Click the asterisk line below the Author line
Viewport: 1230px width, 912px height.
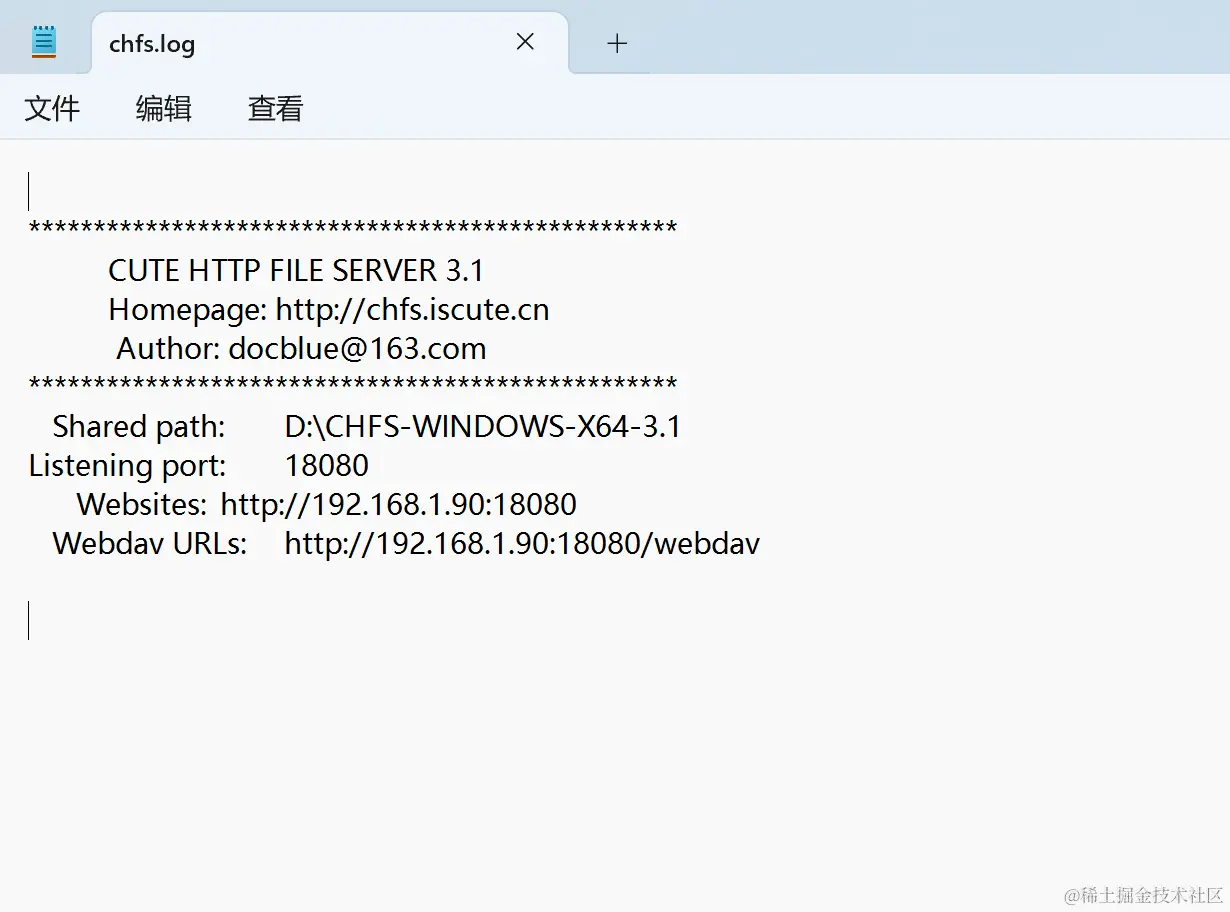[x=353, y=385]
